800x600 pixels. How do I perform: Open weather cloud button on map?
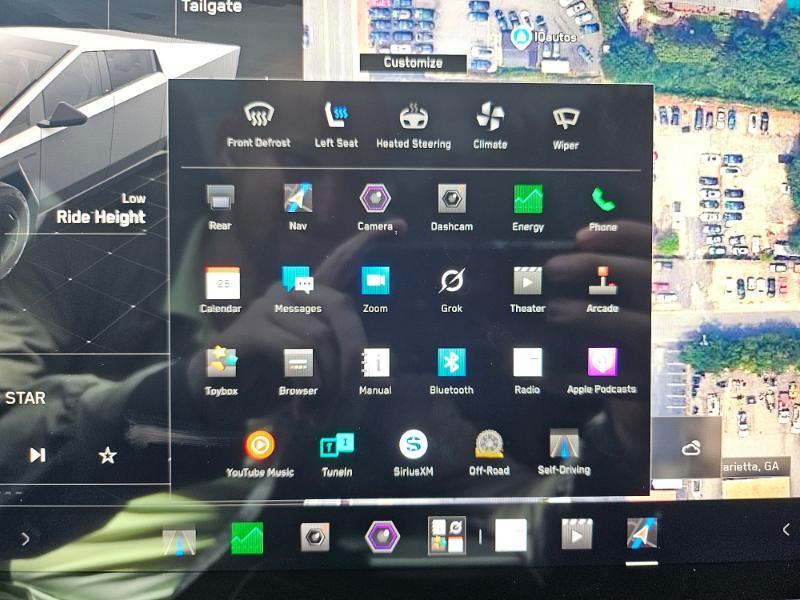tap(691, 448)
